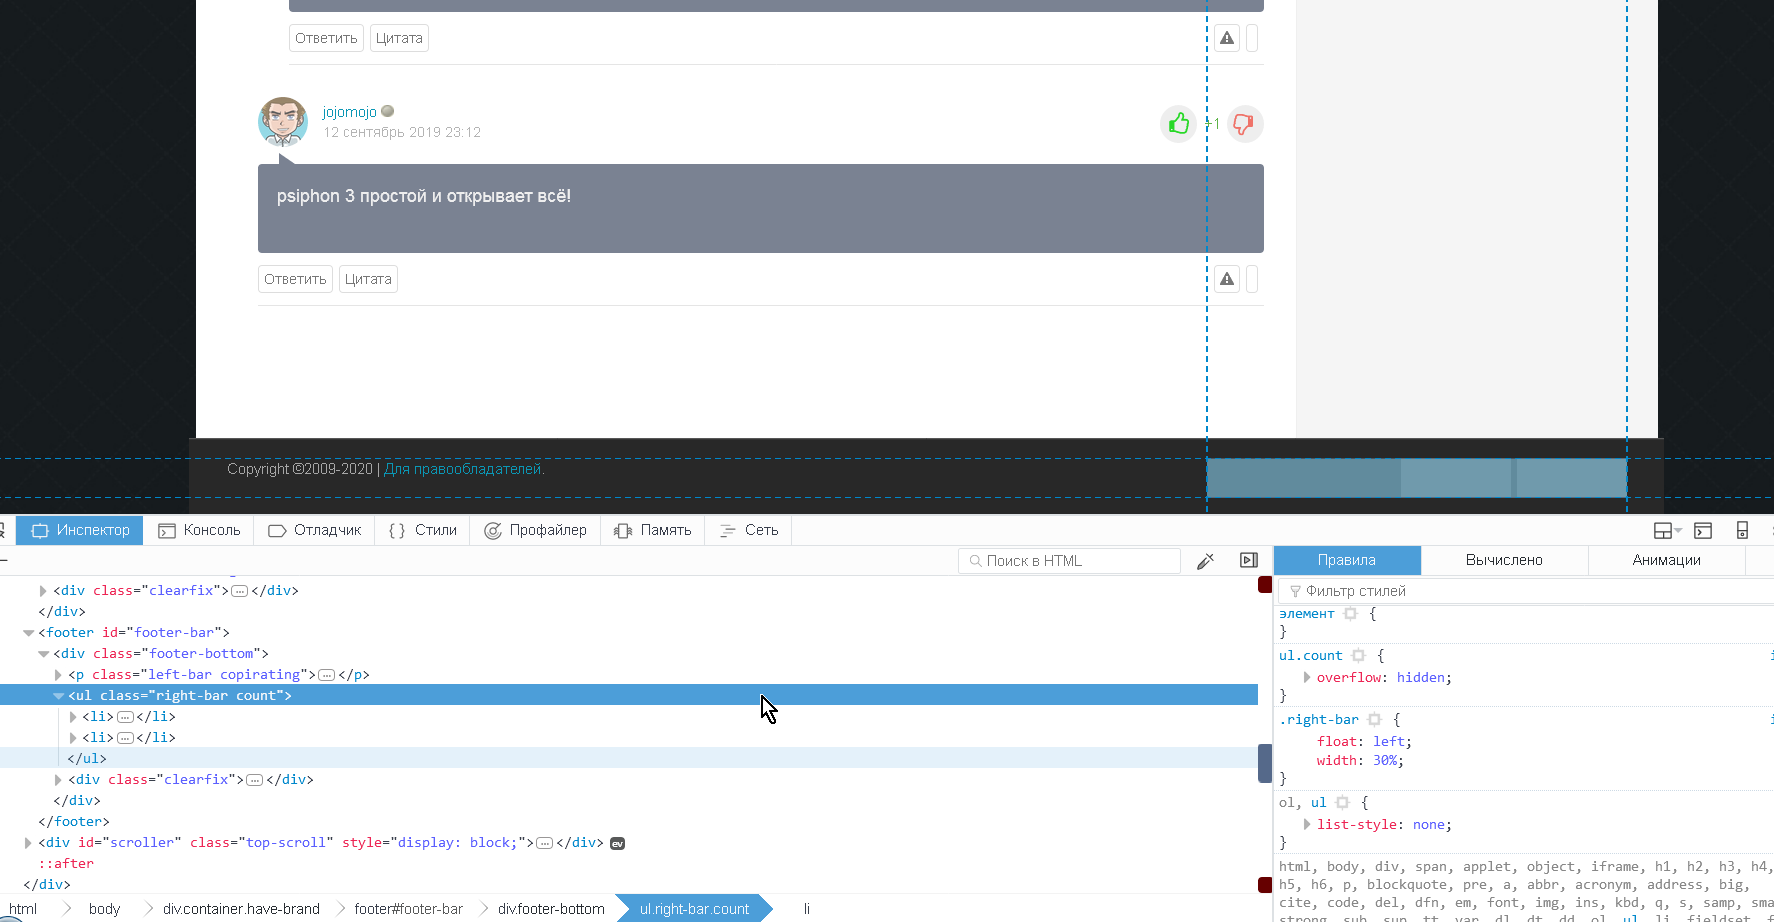Viewport: 1774px width, 922px height.
Task: Open the Память tab
Action: [x=652, y=530]
